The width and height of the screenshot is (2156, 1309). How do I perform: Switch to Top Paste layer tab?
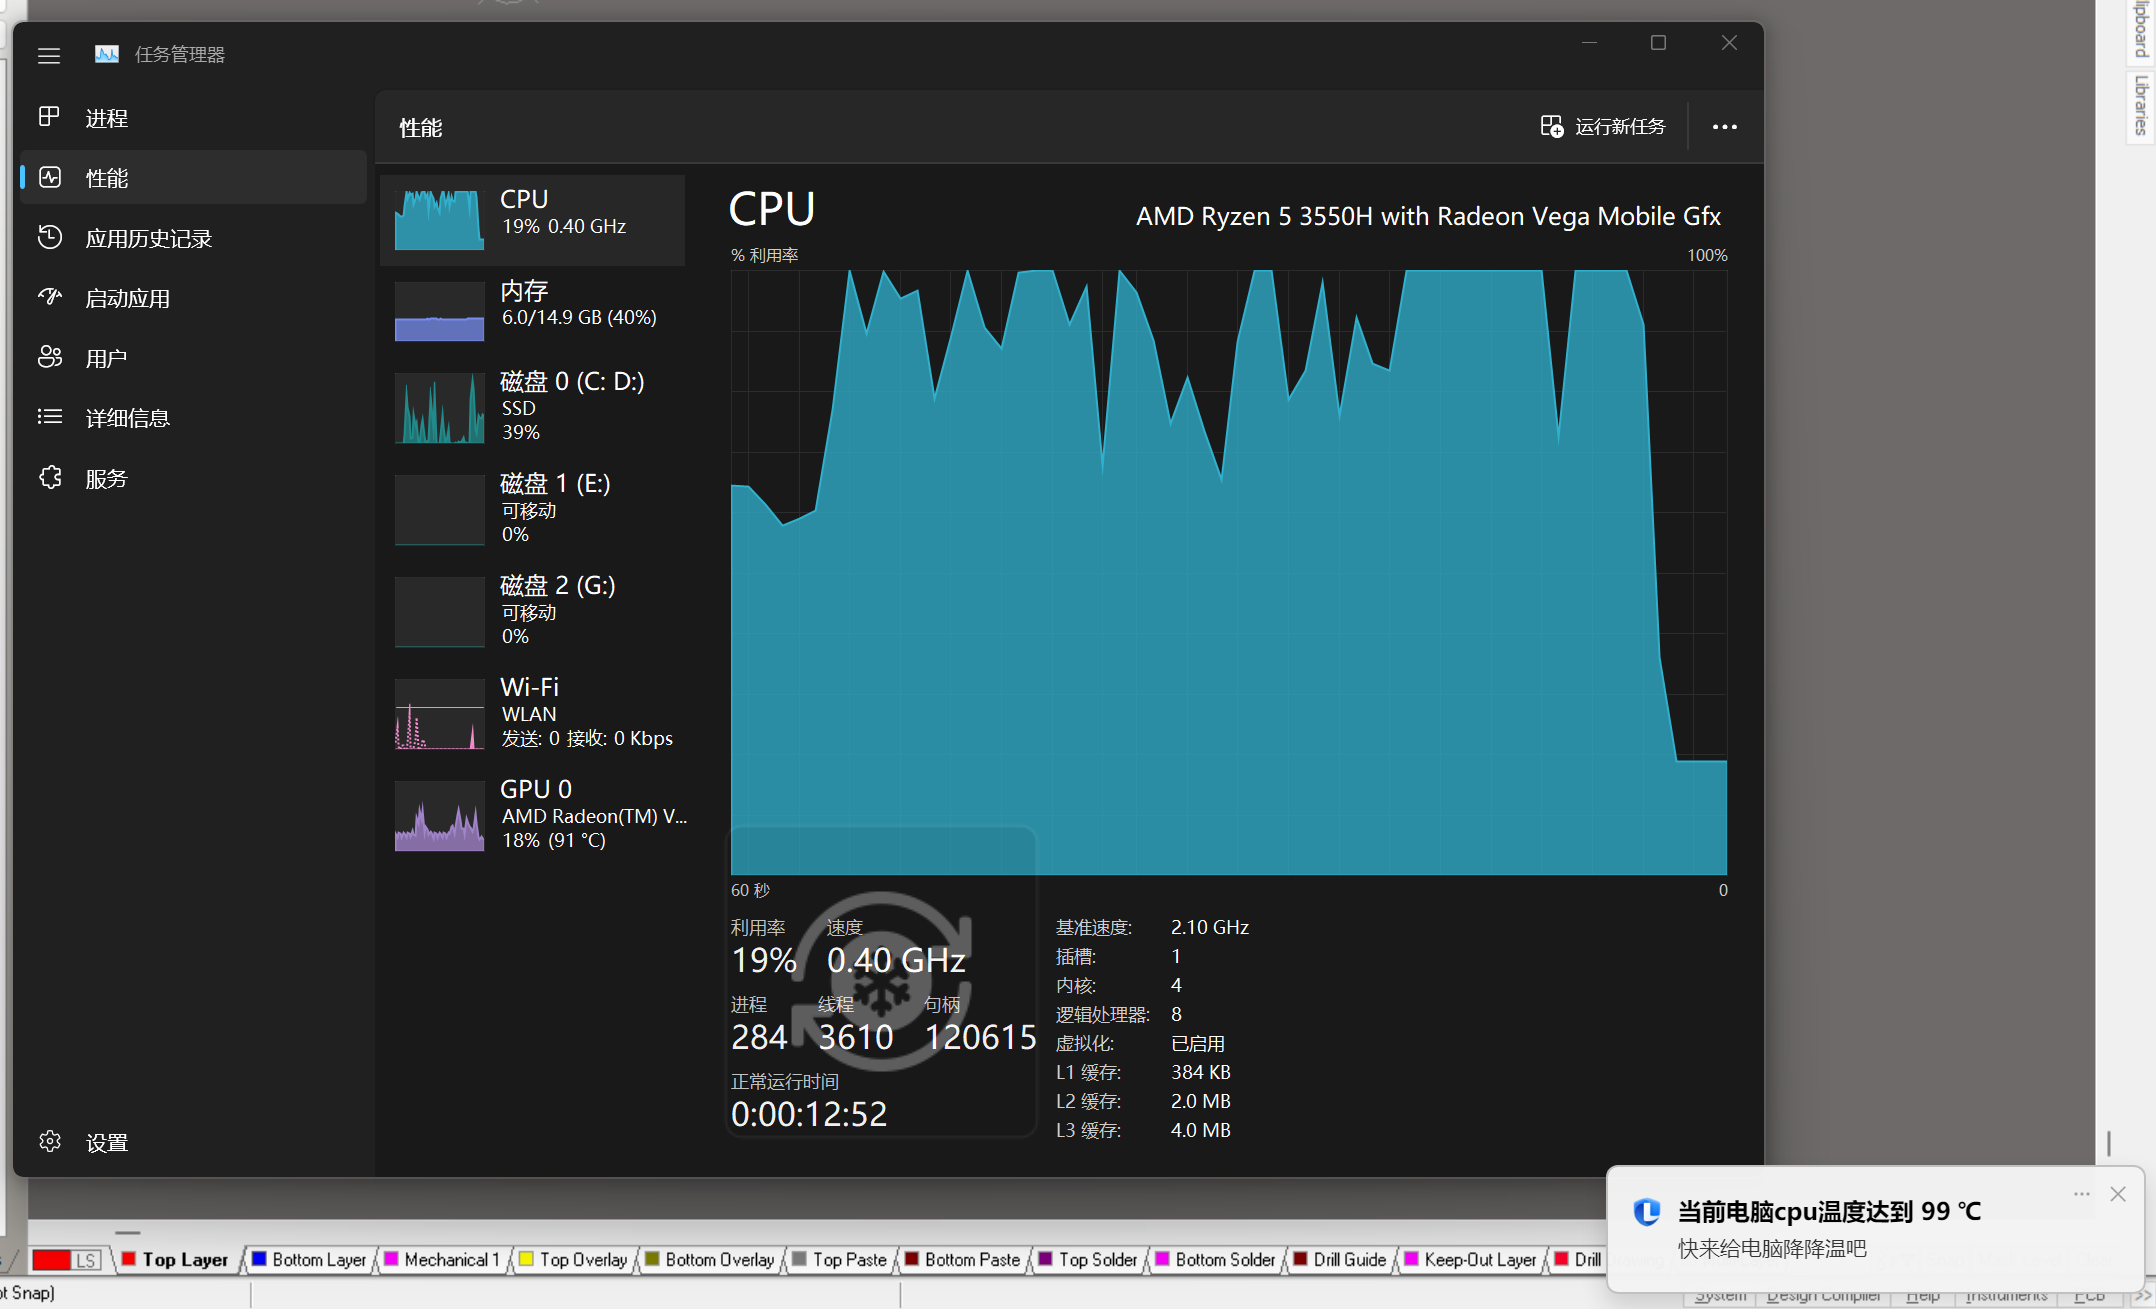841,1260
